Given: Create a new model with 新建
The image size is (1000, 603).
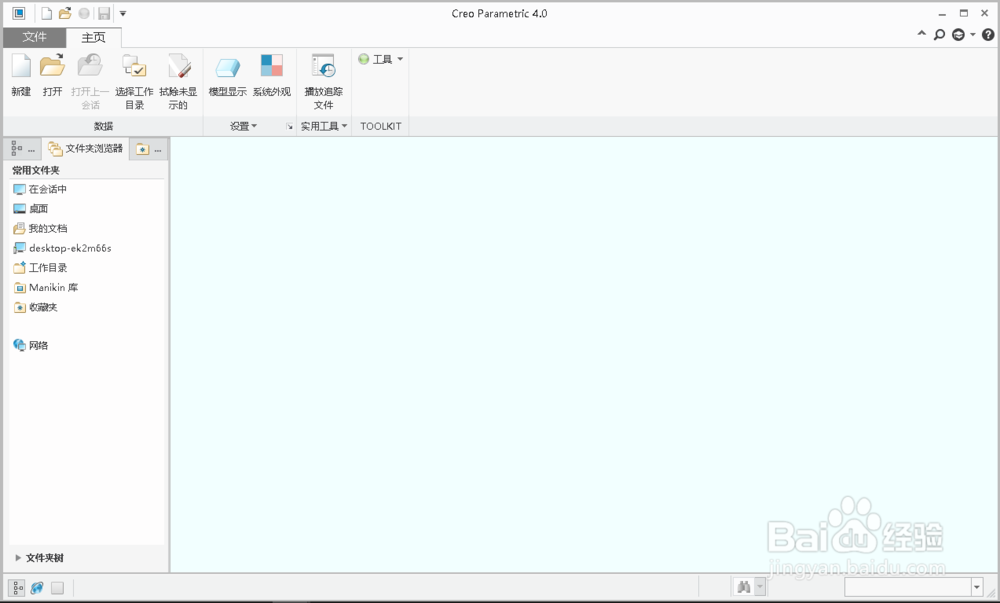Looking at the screenshot, I should tap(21, 75).
